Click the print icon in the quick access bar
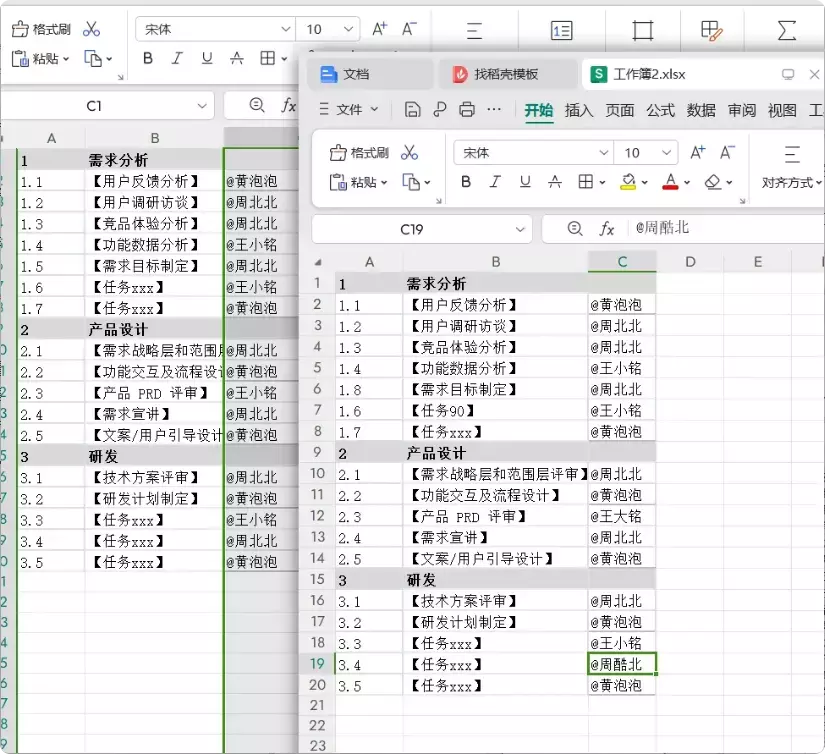Image resolution: width=825 pixels, height=754 pixels. (x=466, y=110)
